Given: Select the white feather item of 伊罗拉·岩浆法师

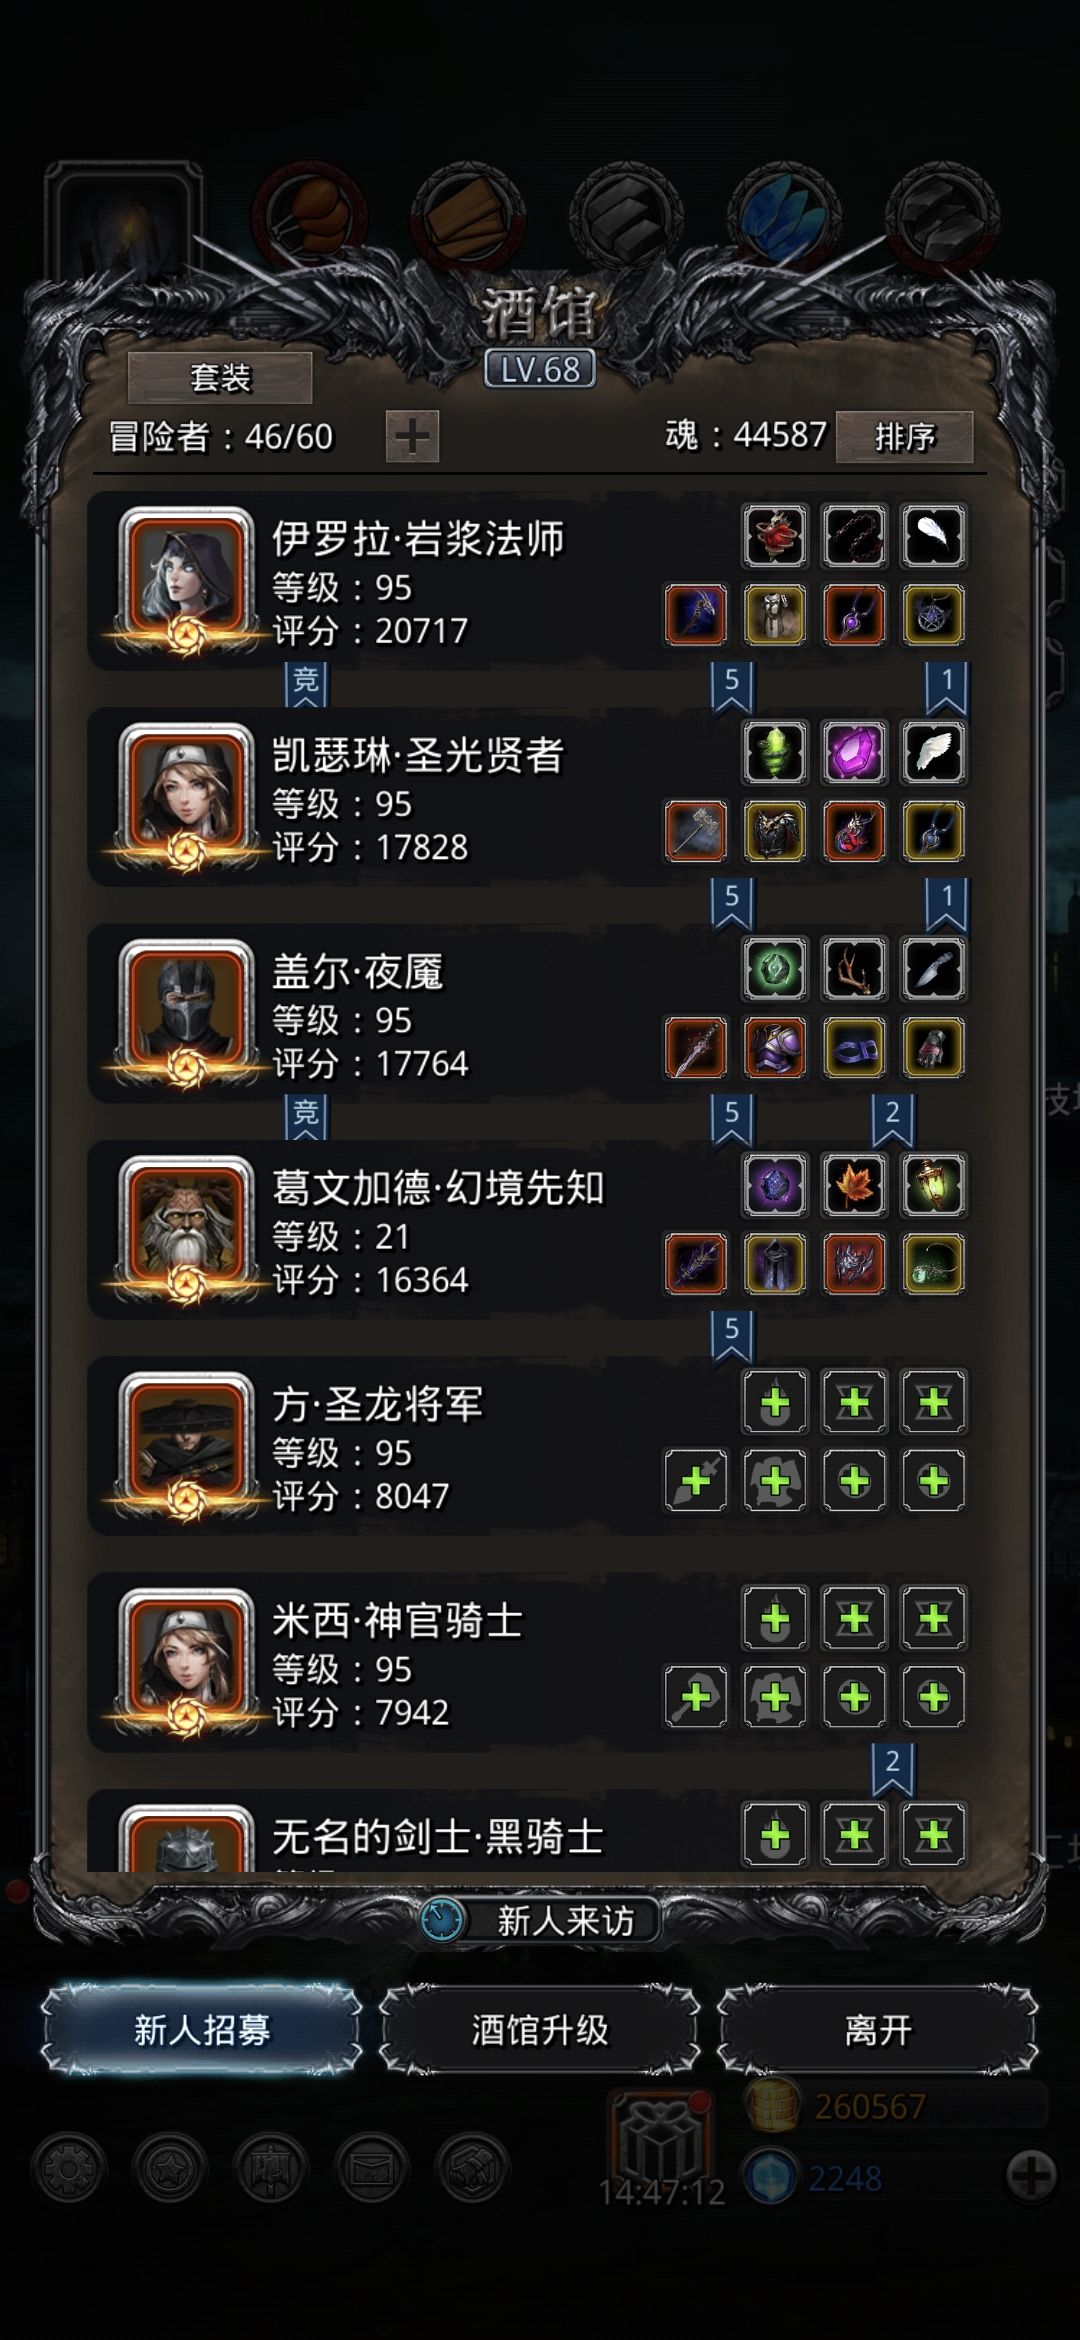Looking at the screenshot, I should point(933,536).
